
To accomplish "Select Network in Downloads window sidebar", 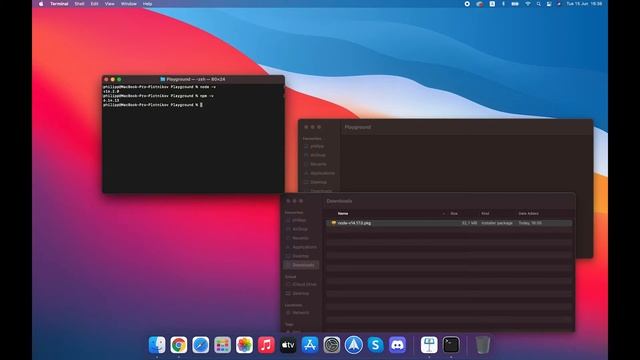I will 300,313.
